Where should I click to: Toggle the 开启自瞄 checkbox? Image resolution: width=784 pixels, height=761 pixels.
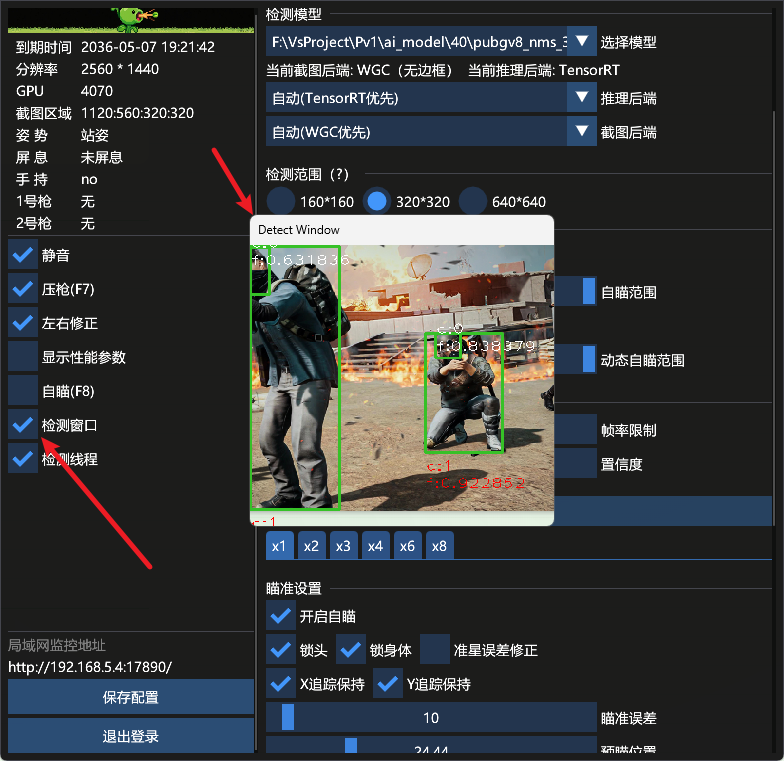coord(280,616)
